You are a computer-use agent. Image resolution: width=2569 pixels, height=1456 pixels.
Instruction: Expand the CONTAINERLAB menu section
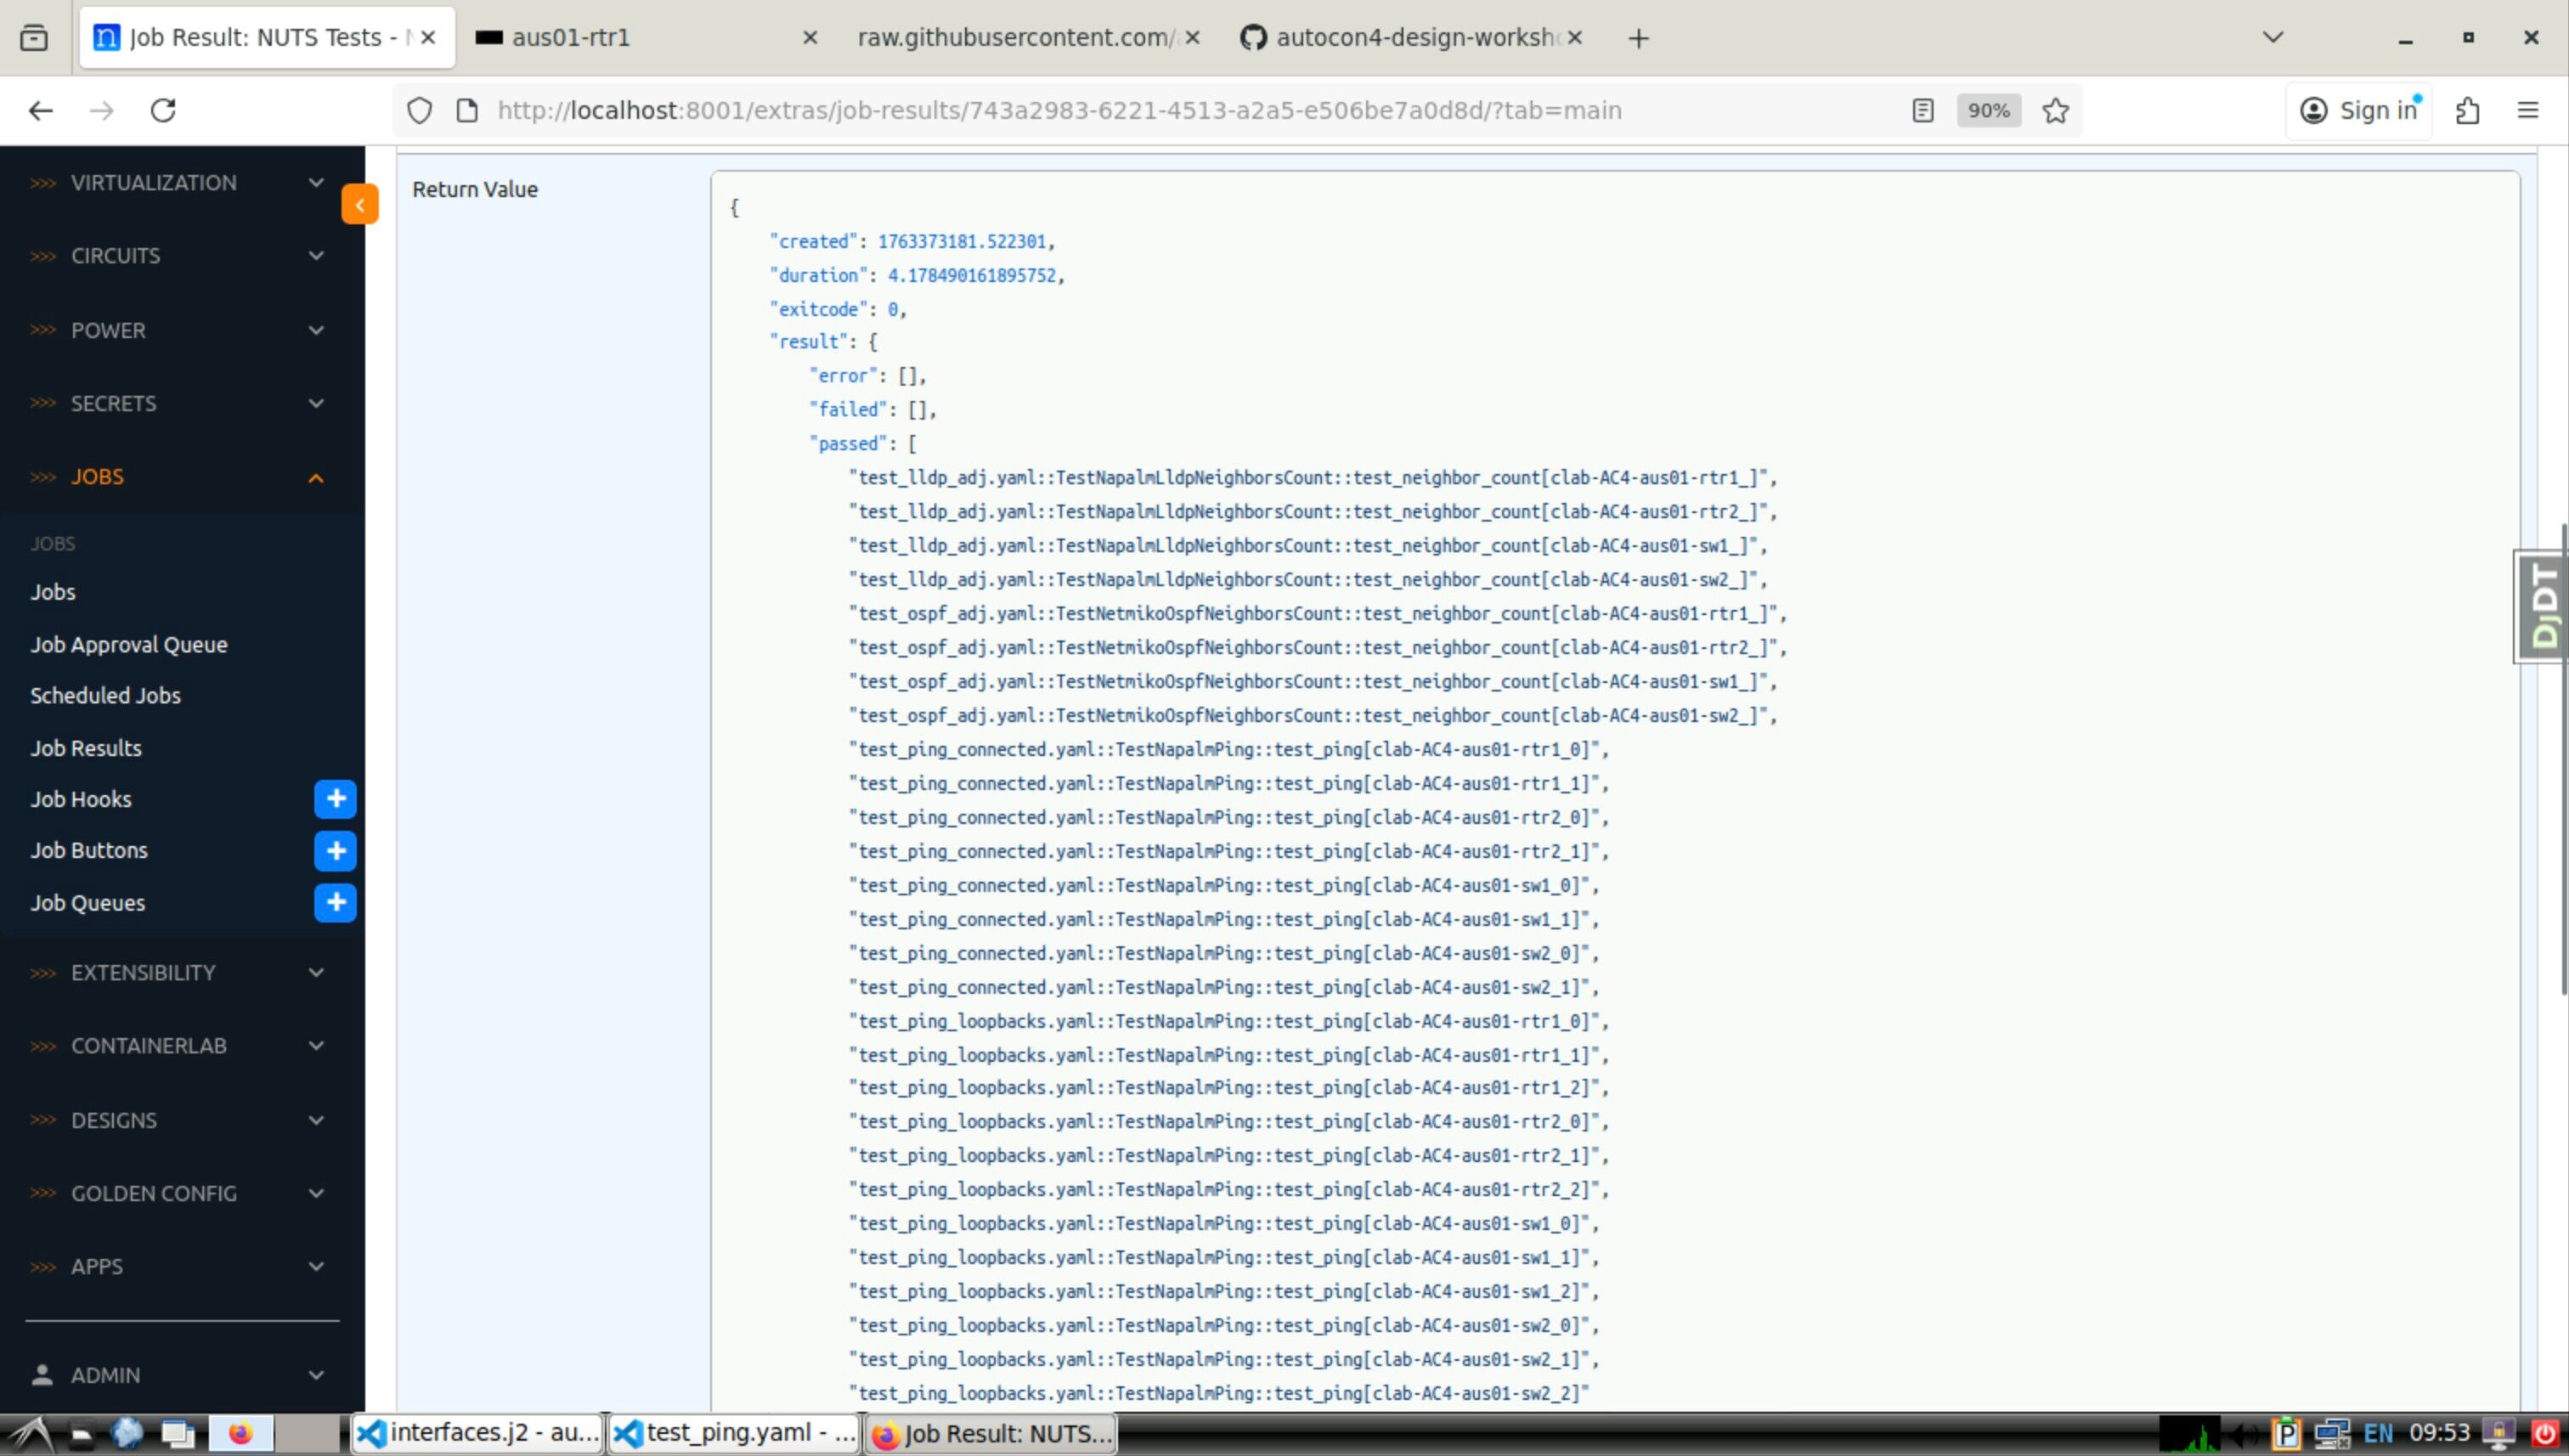click(x=316, y=1046)
